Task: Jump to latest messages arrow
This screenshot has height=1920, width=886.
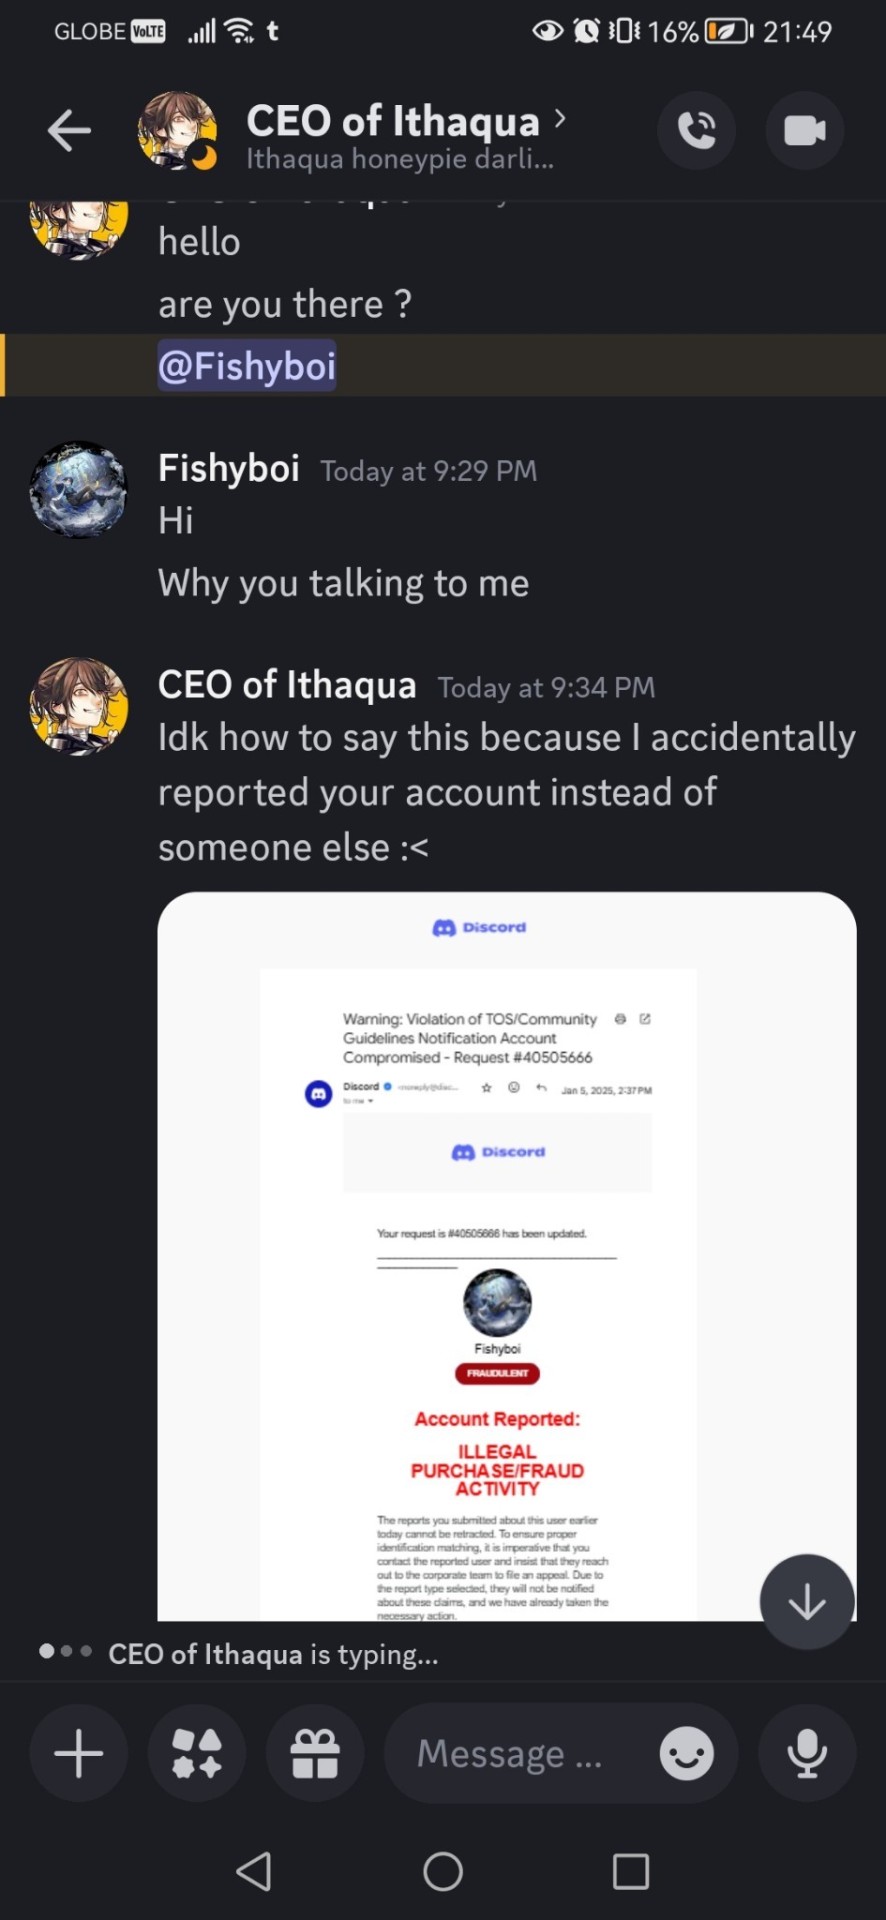Action: (x=807, y=1602)
